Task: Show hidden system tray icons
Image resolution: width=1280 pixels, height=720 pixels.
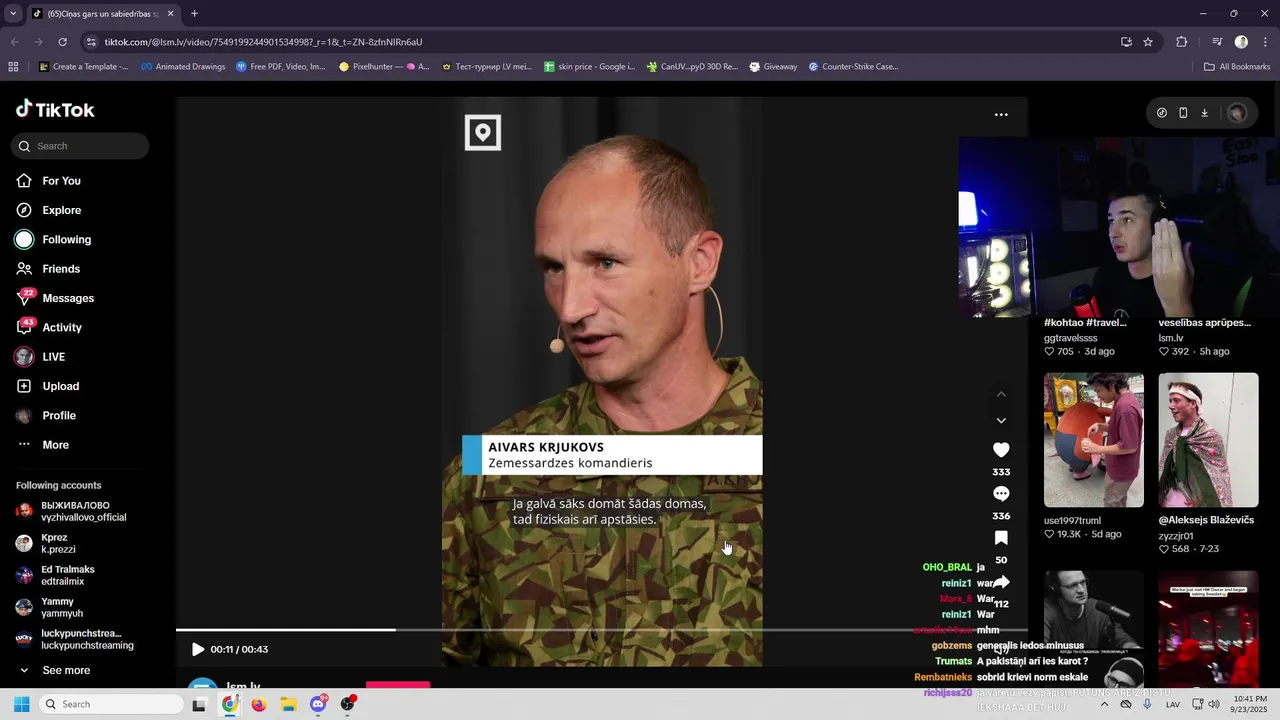Action: (1104, 704)
